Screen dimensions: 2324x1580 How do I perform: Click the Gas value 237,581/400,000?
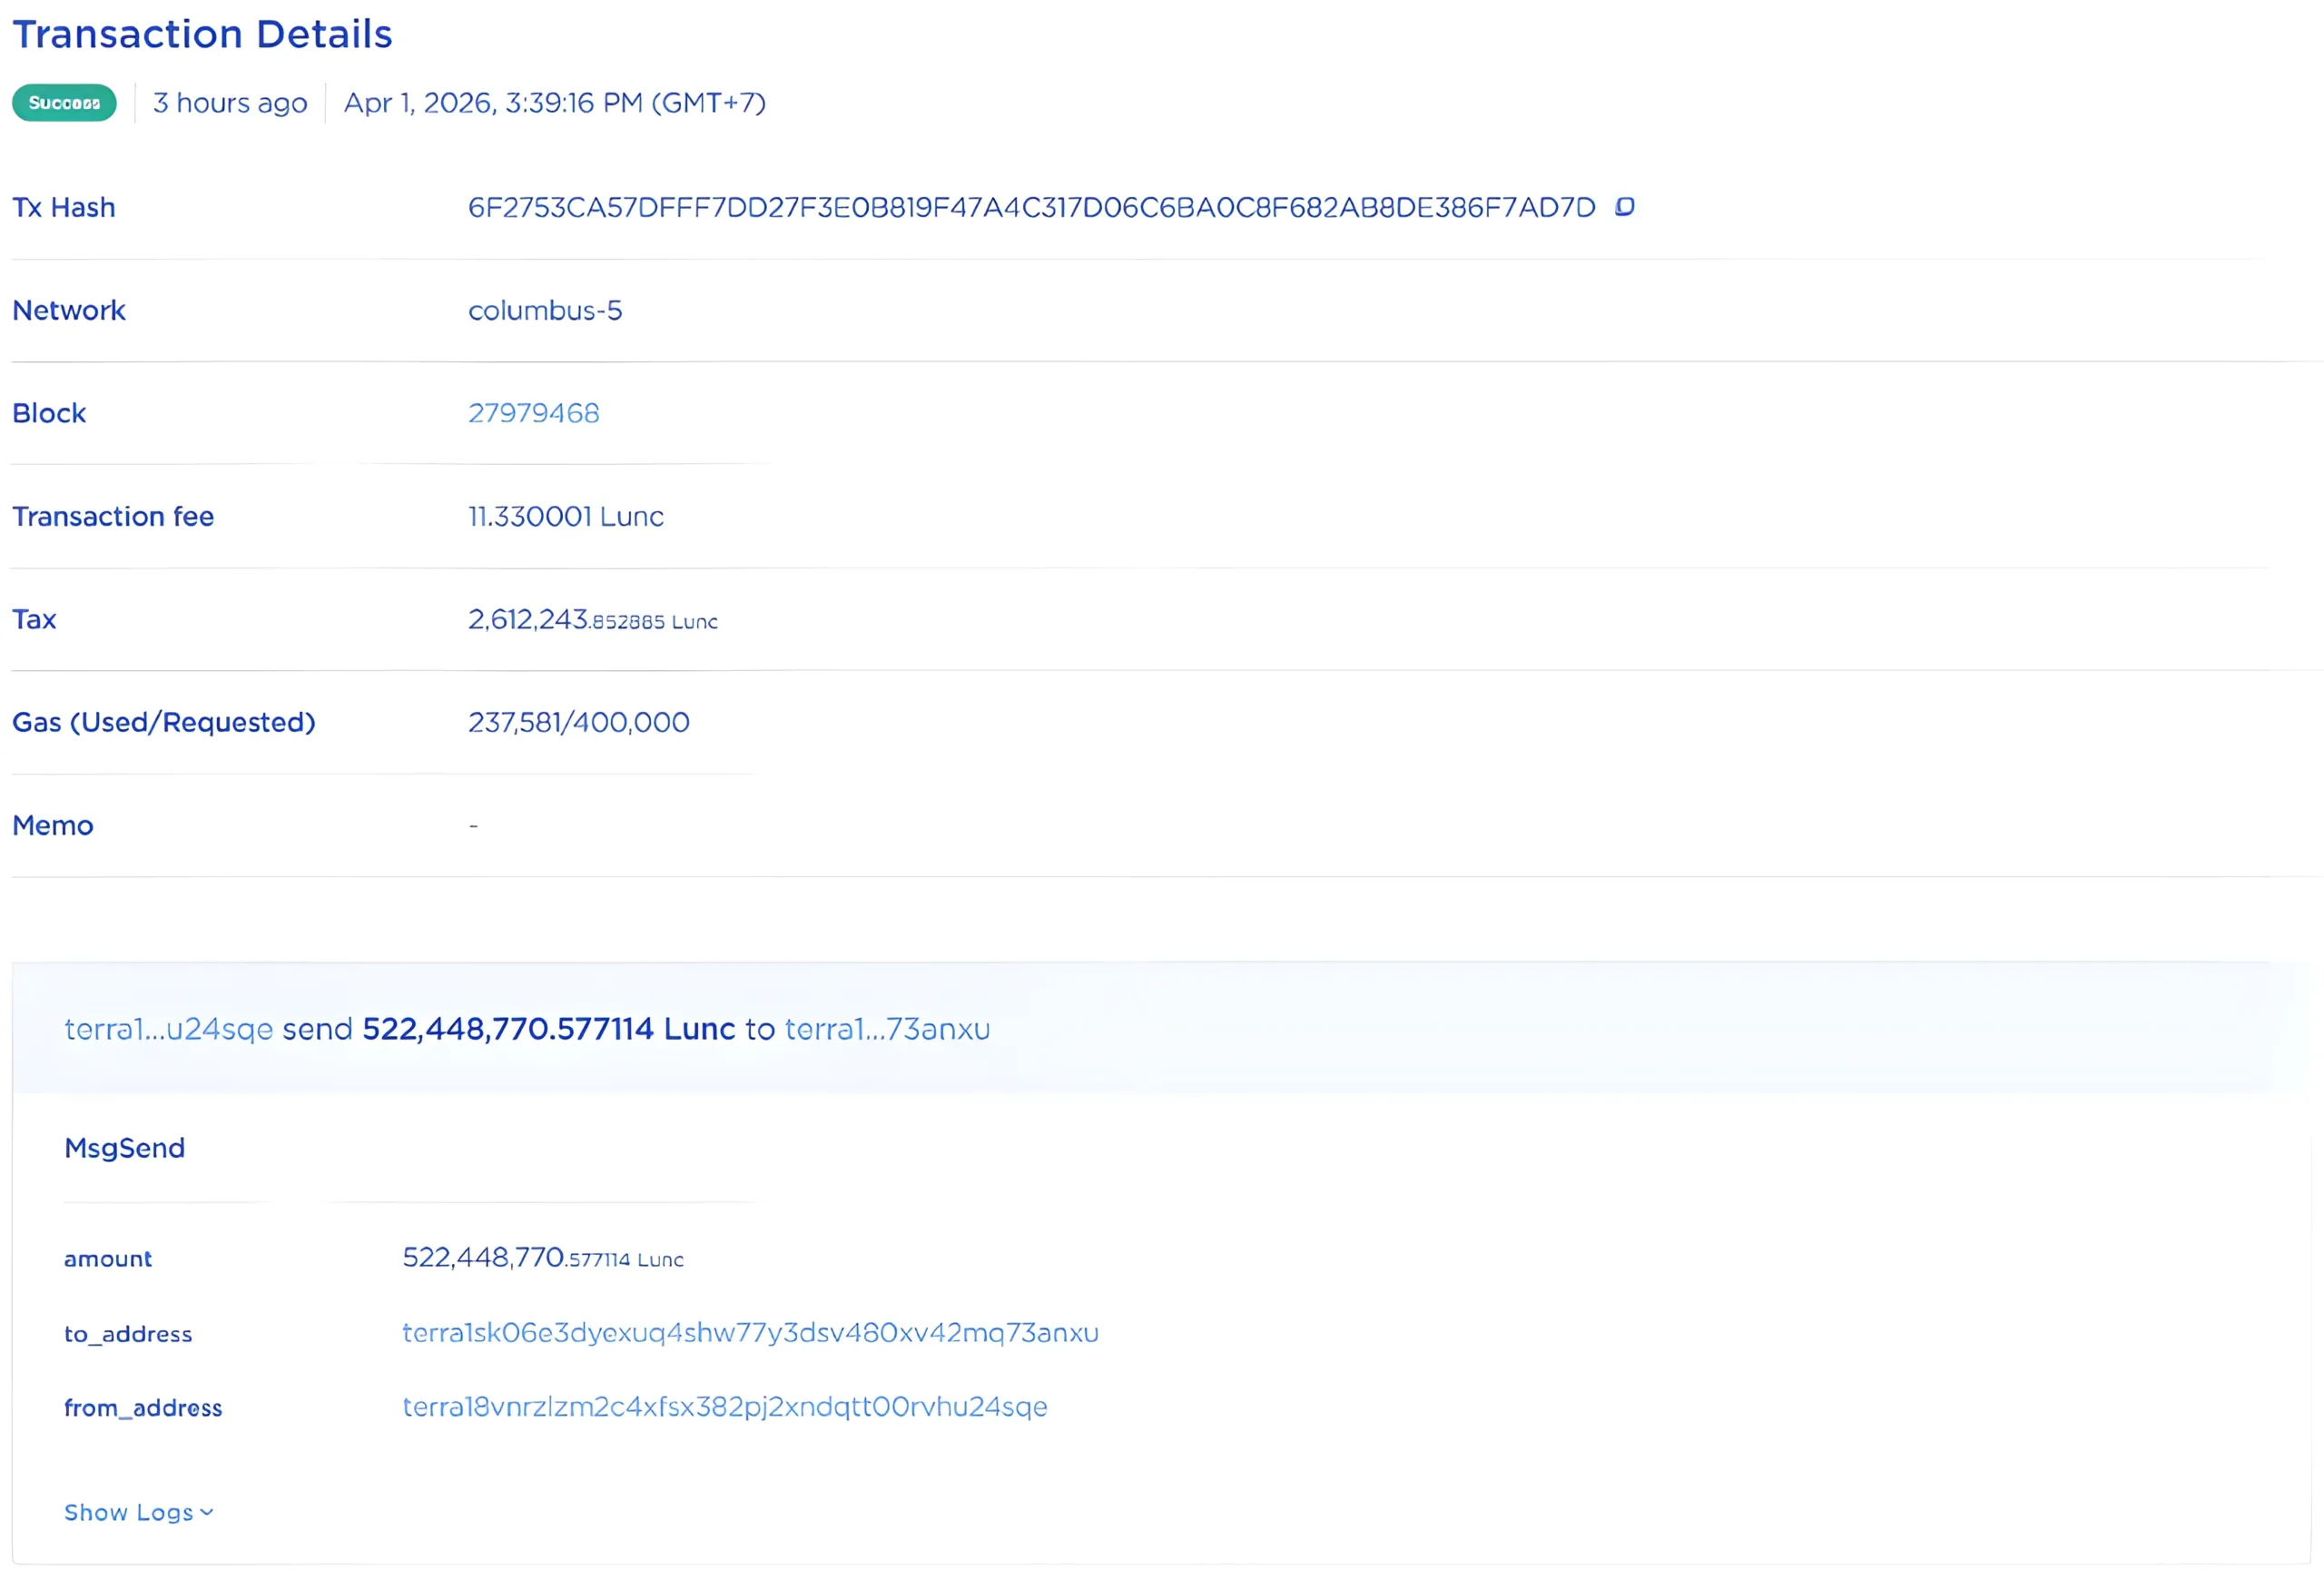coord(578,722)
